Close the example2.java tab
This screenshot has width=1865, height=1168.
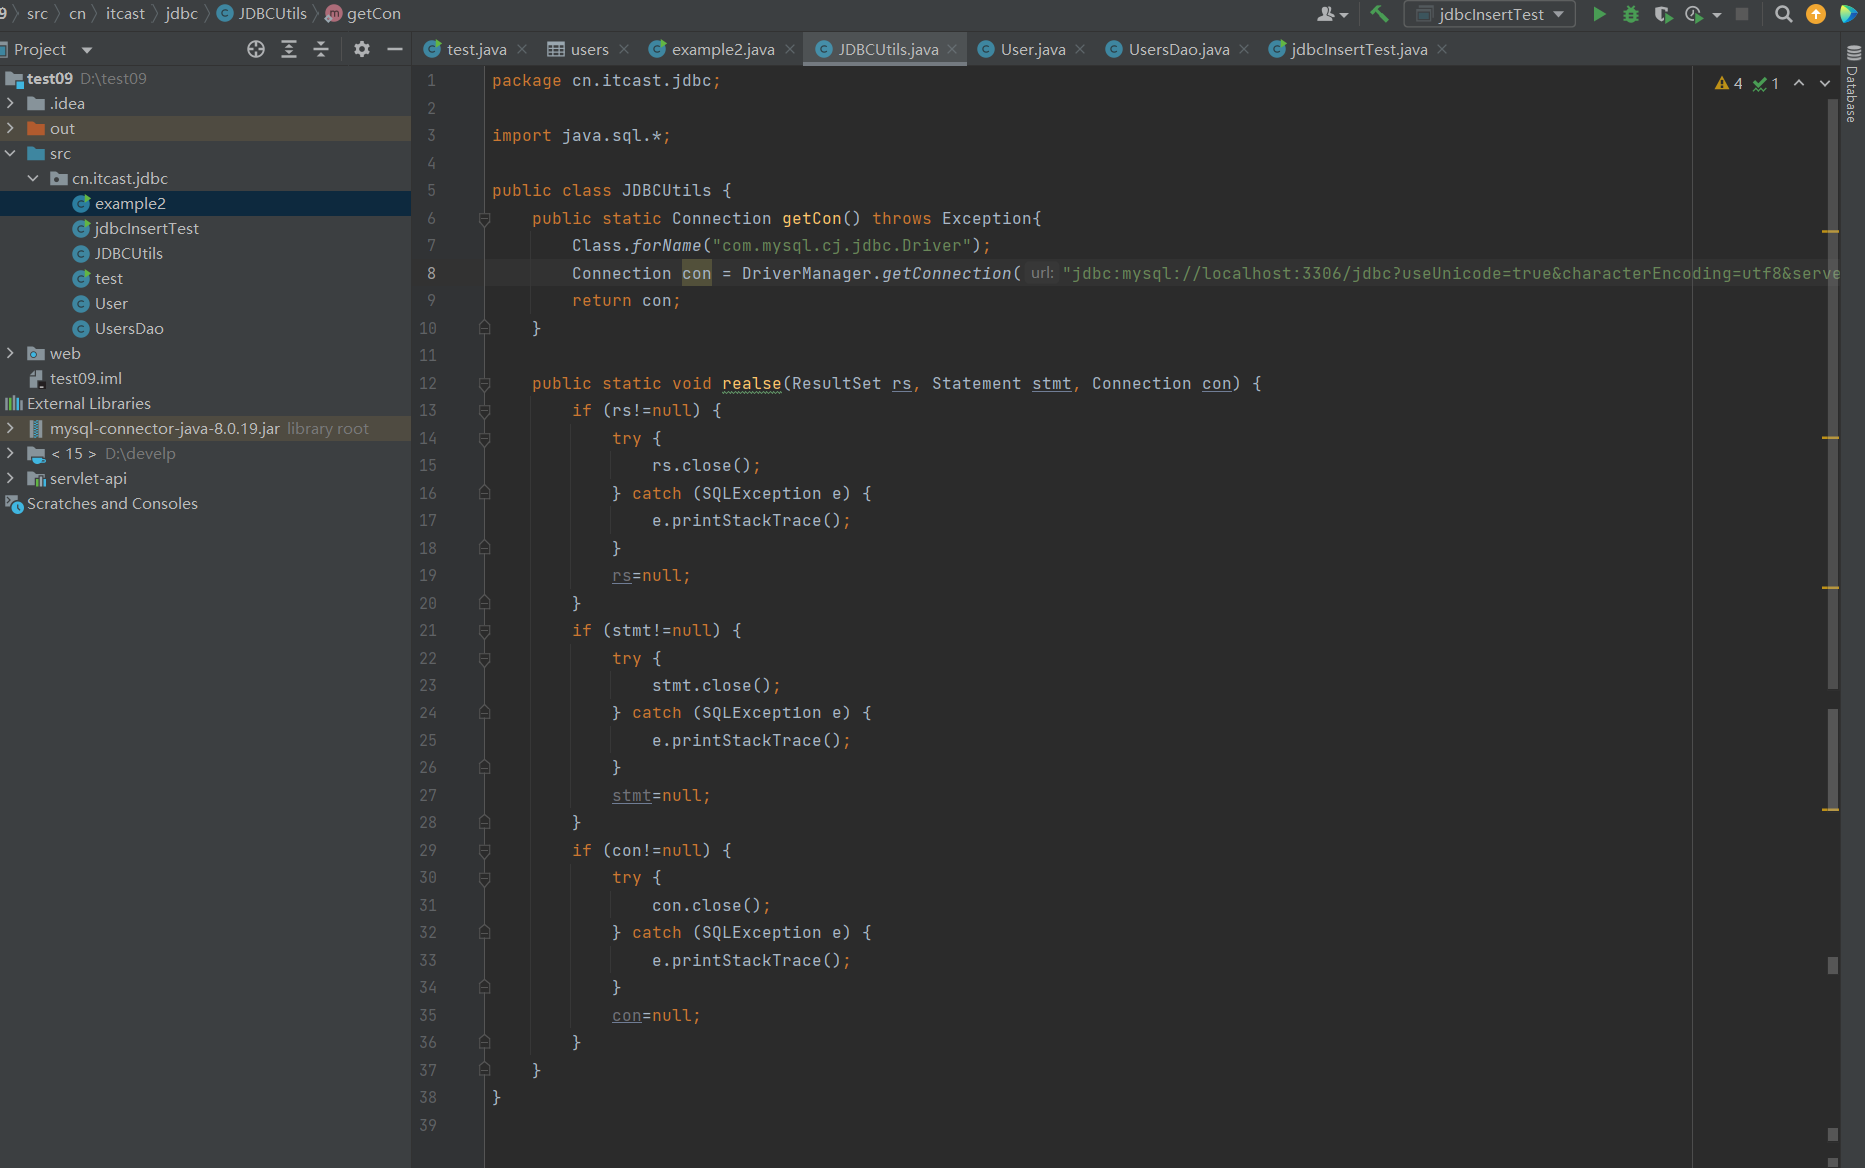pos(790,49)
